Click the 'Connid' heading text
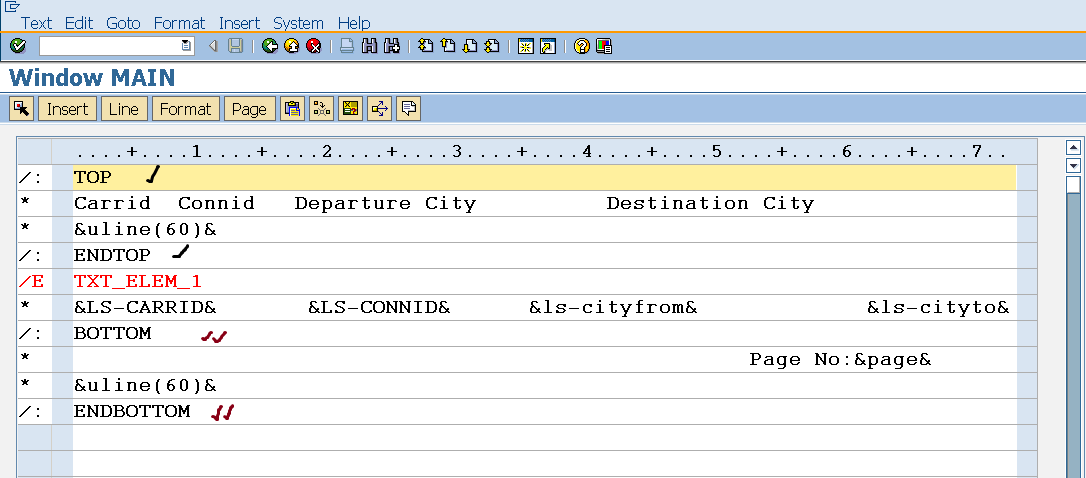Screen dimensions: 1086x478 click(x=216, y=203)
